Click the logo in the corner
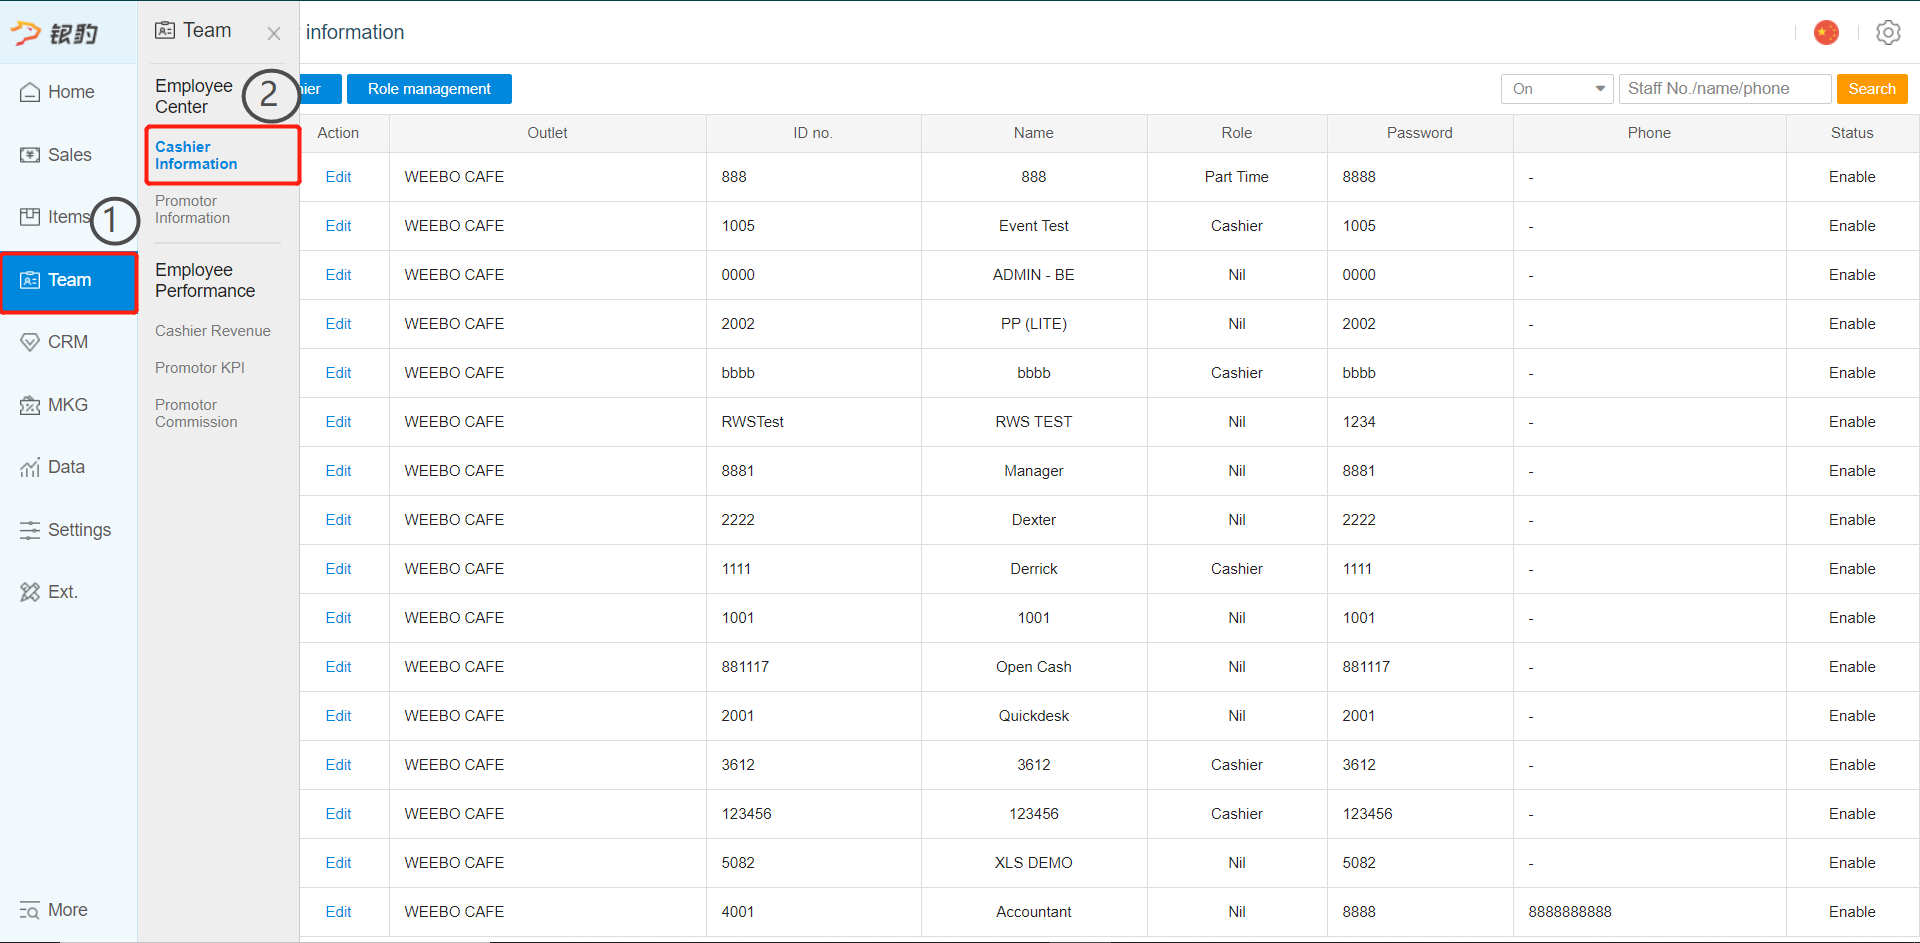 (55, 33)
